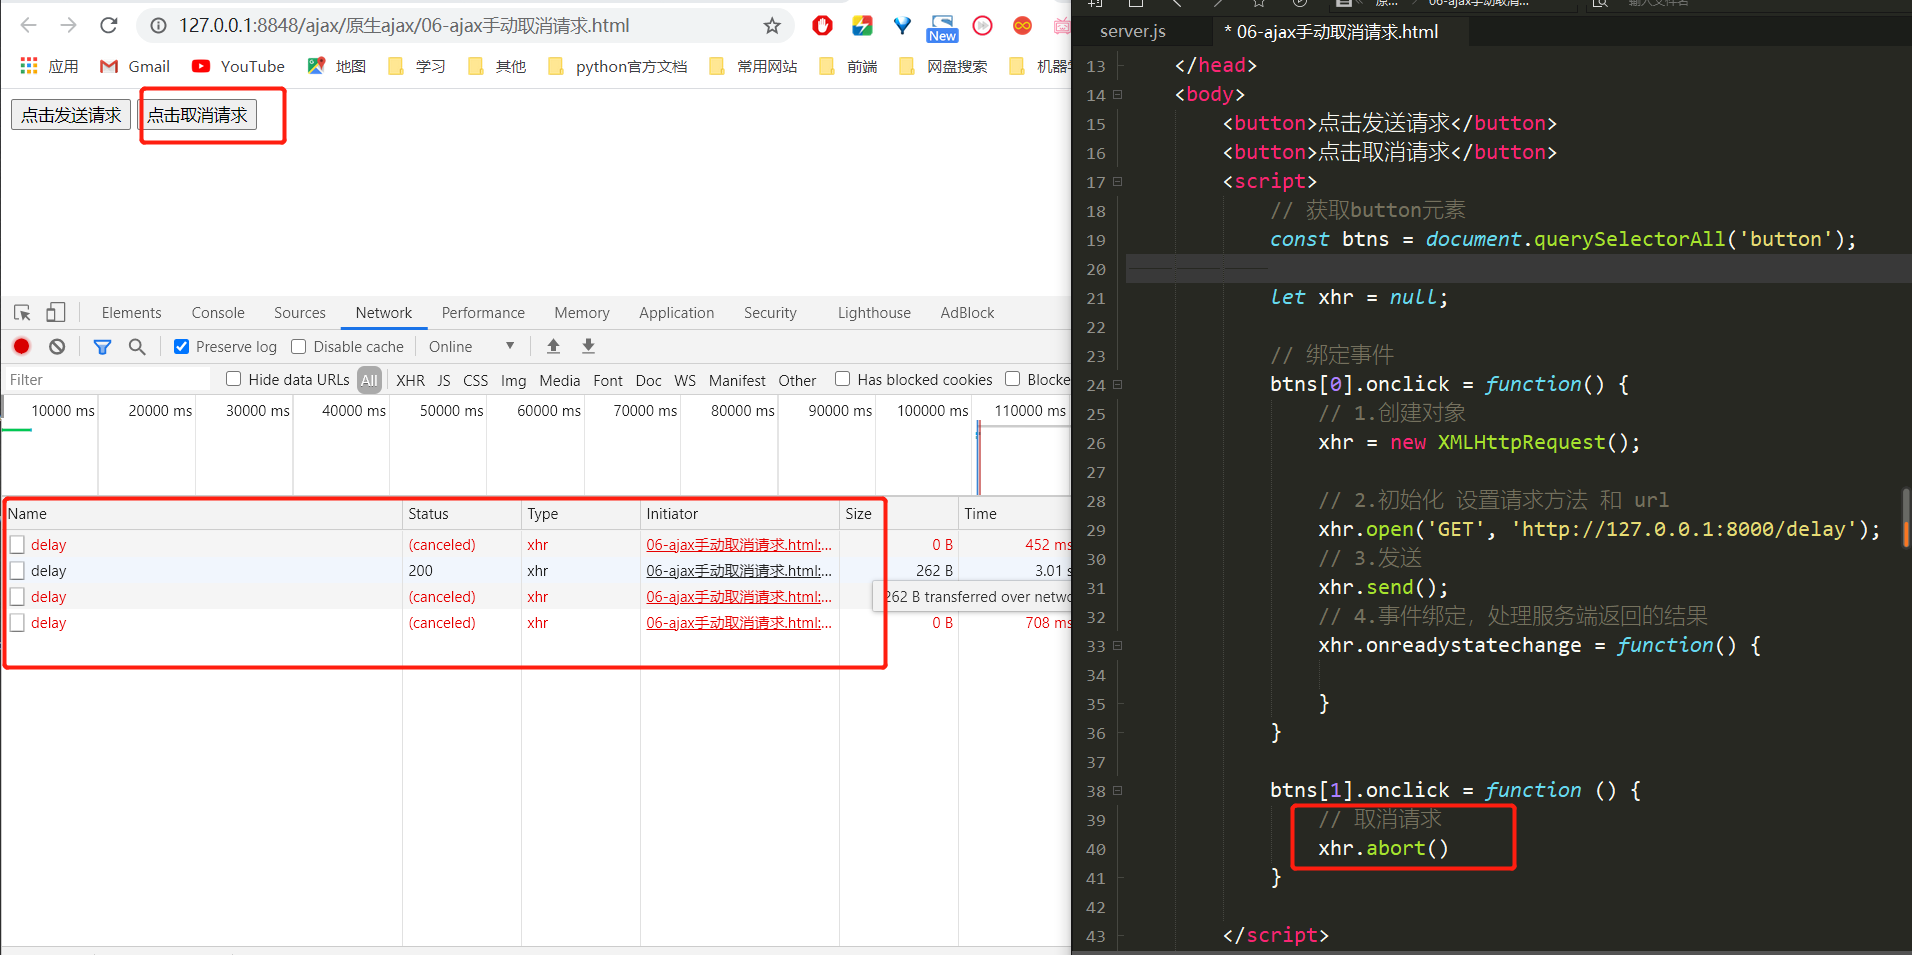
Task: Sort requests by Name column header
Action: click(203, 513)
